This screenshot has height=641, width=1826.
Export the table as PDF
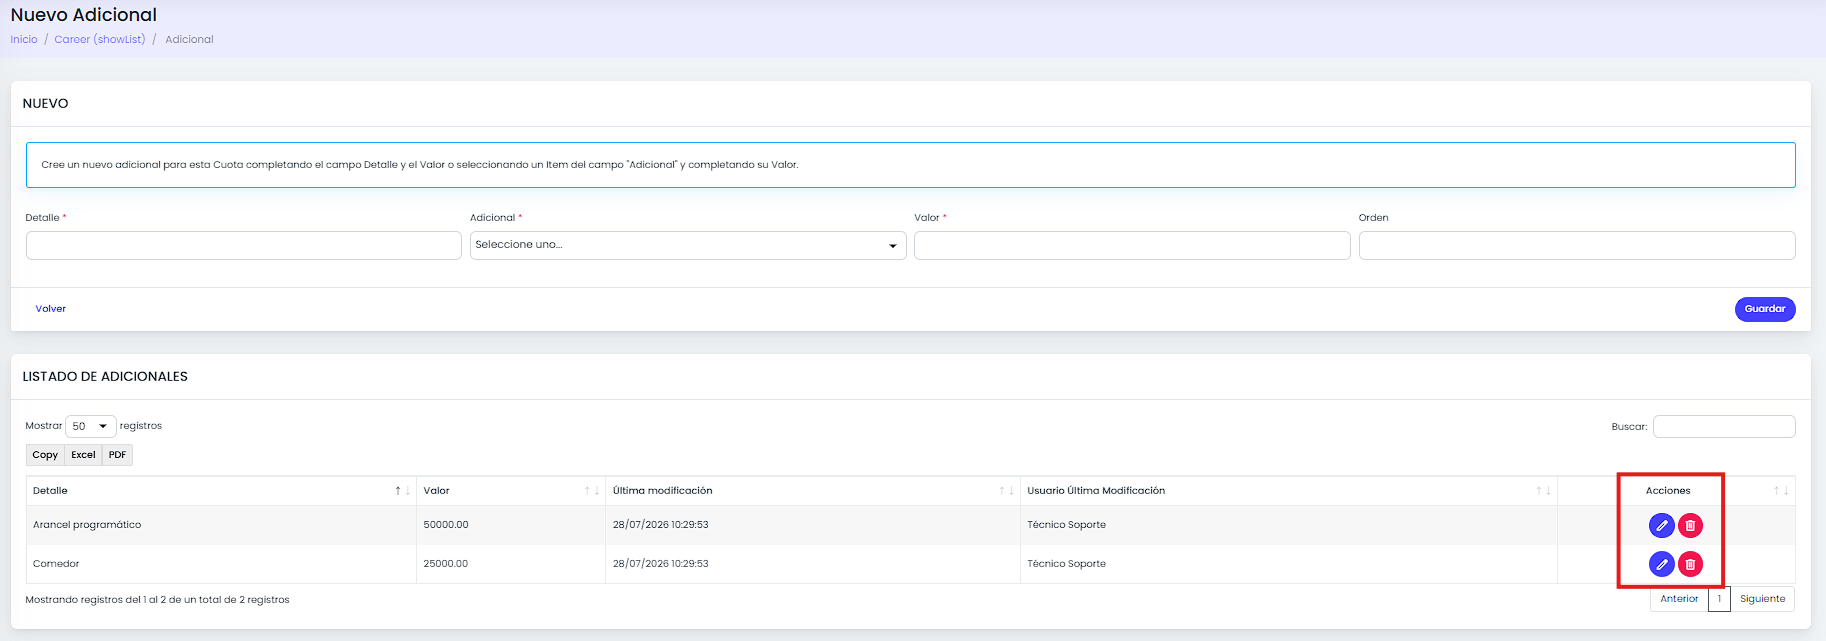[x=117, y=455]
